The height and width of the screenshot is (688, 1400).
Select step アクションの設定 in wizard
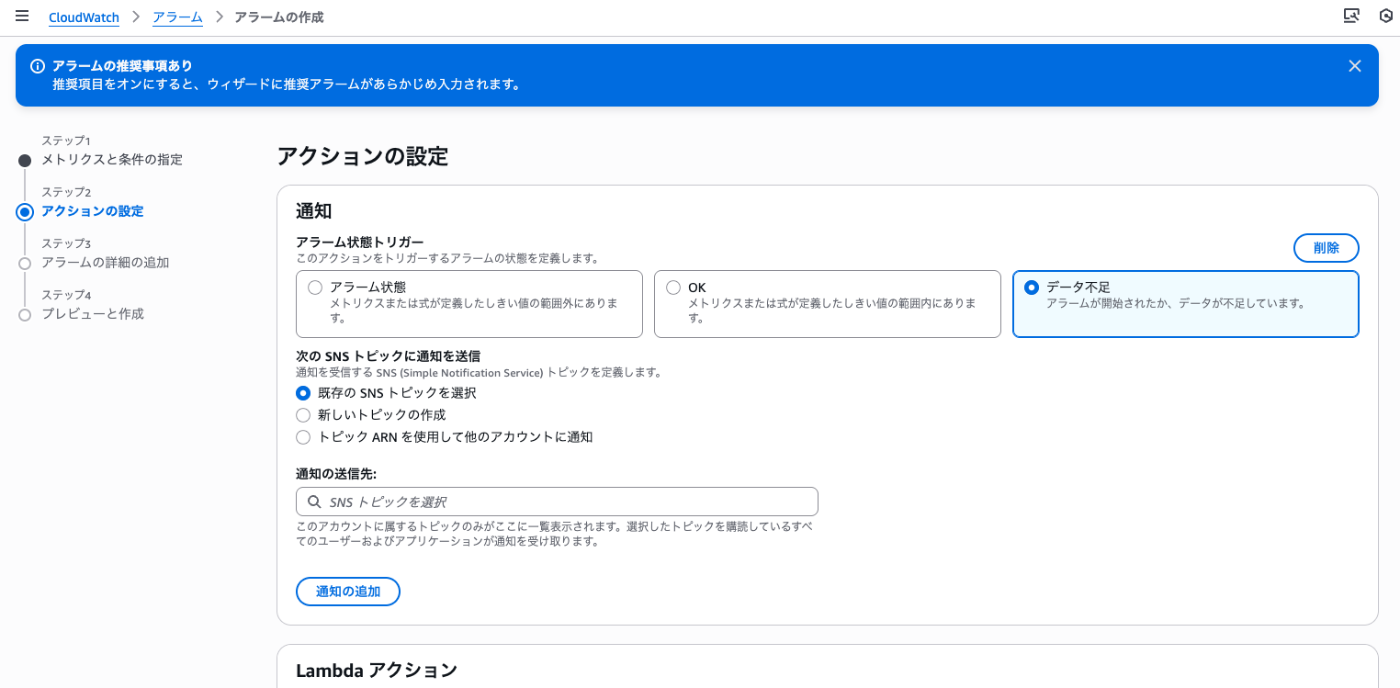[x=92, y=211]
